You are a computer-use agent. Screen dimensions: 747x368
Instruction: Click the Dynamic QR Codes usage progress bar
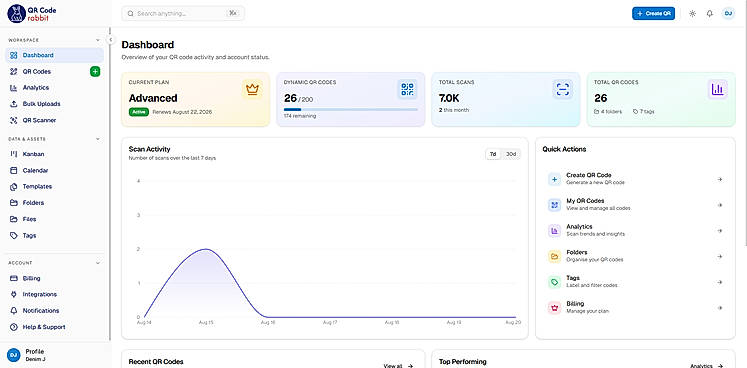[x=351, y=110]
